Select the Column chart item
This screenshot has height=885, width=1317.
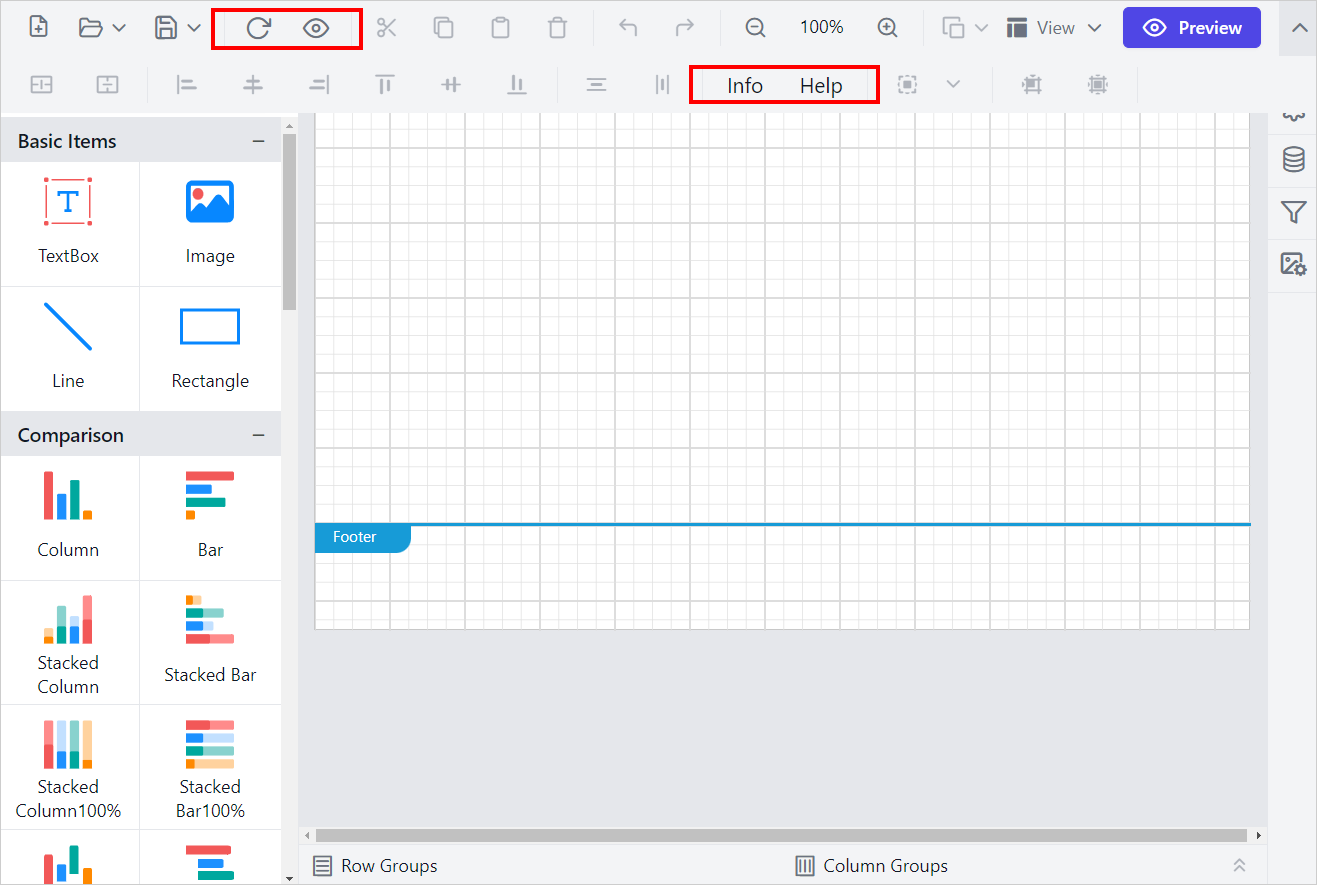click(x=69, y=518)
